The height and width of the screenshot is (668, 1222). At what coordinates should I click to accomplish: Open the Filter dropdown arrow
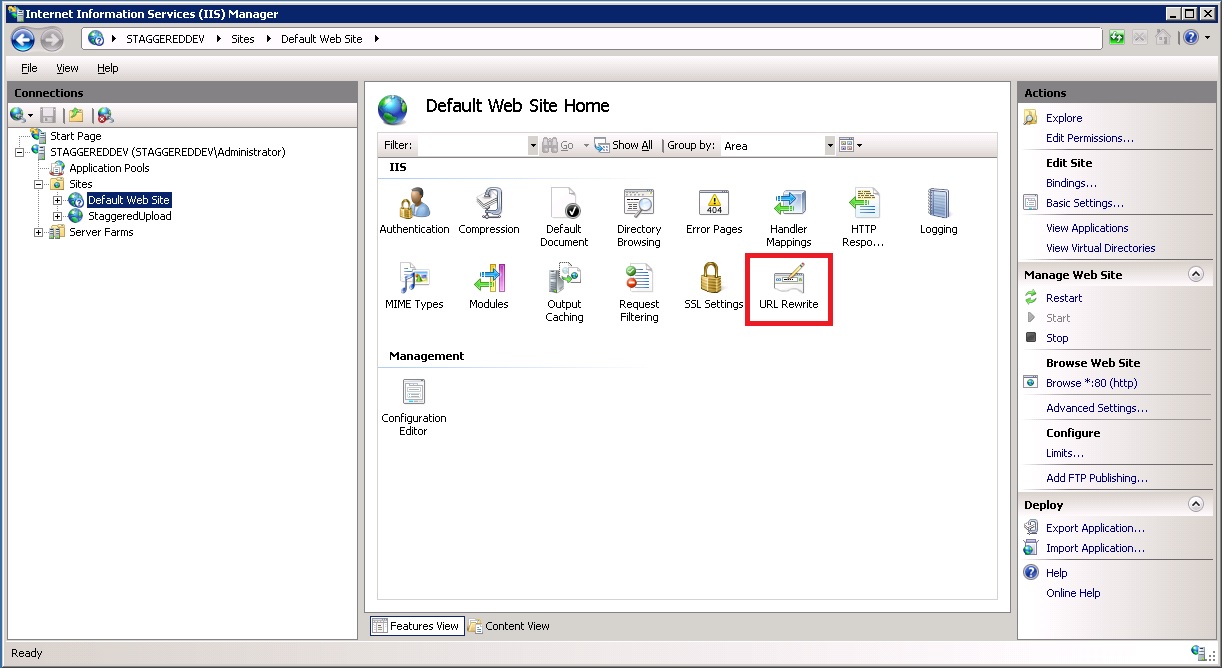tap(533, 146)
